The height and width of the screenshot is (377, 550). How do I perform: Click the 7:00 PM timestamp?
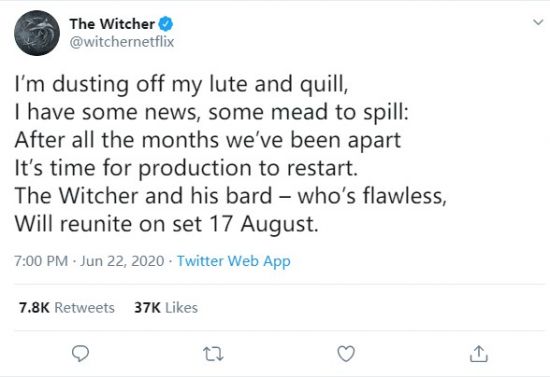coord(41,261)
